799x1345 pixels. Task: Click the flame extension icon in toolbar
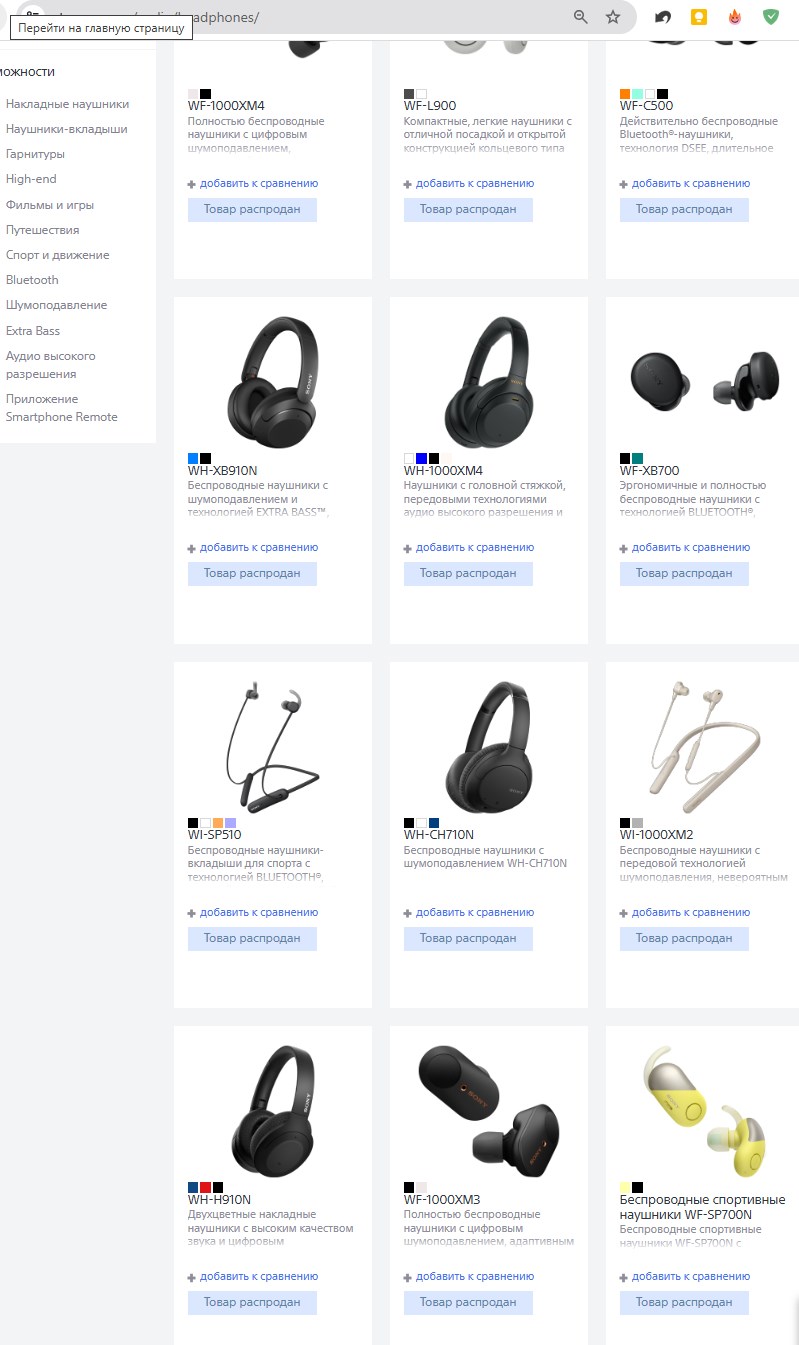[734, 17]
